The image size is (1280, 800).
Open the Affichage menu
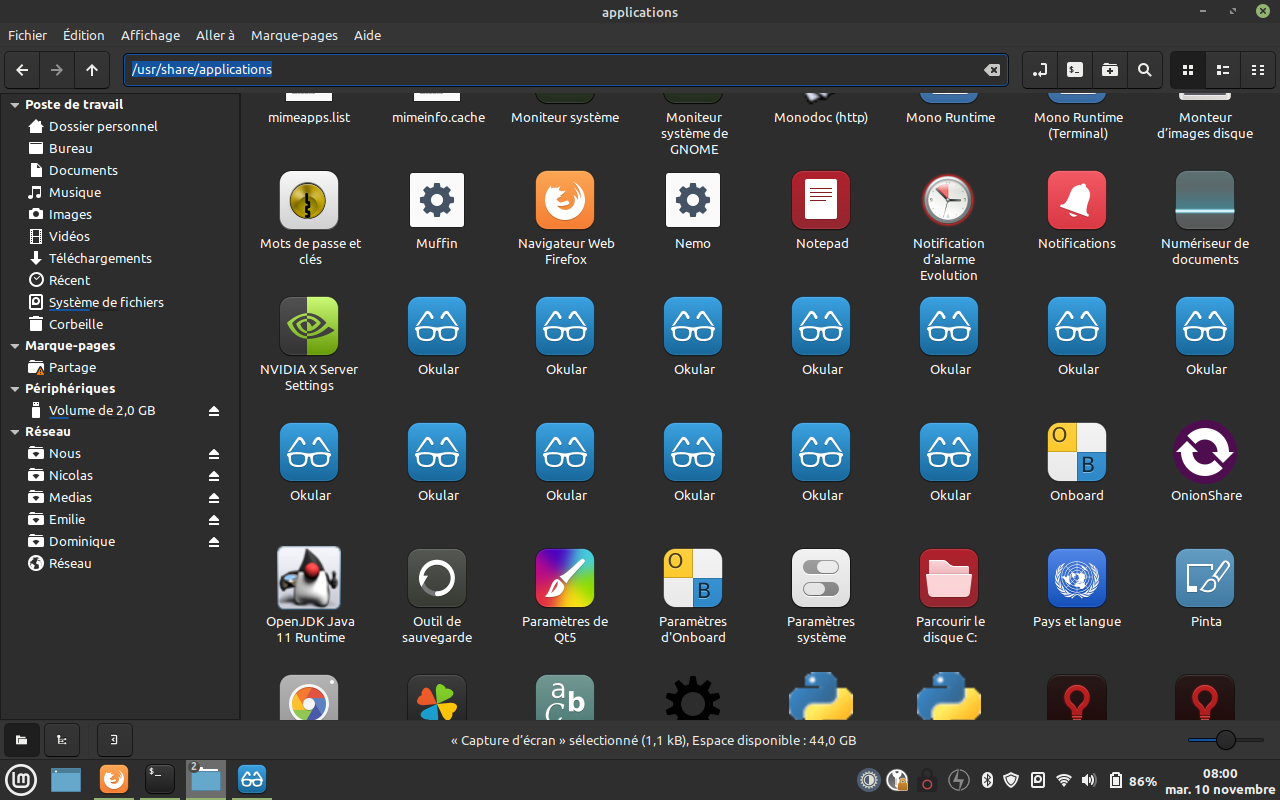[x=150, y=35]
